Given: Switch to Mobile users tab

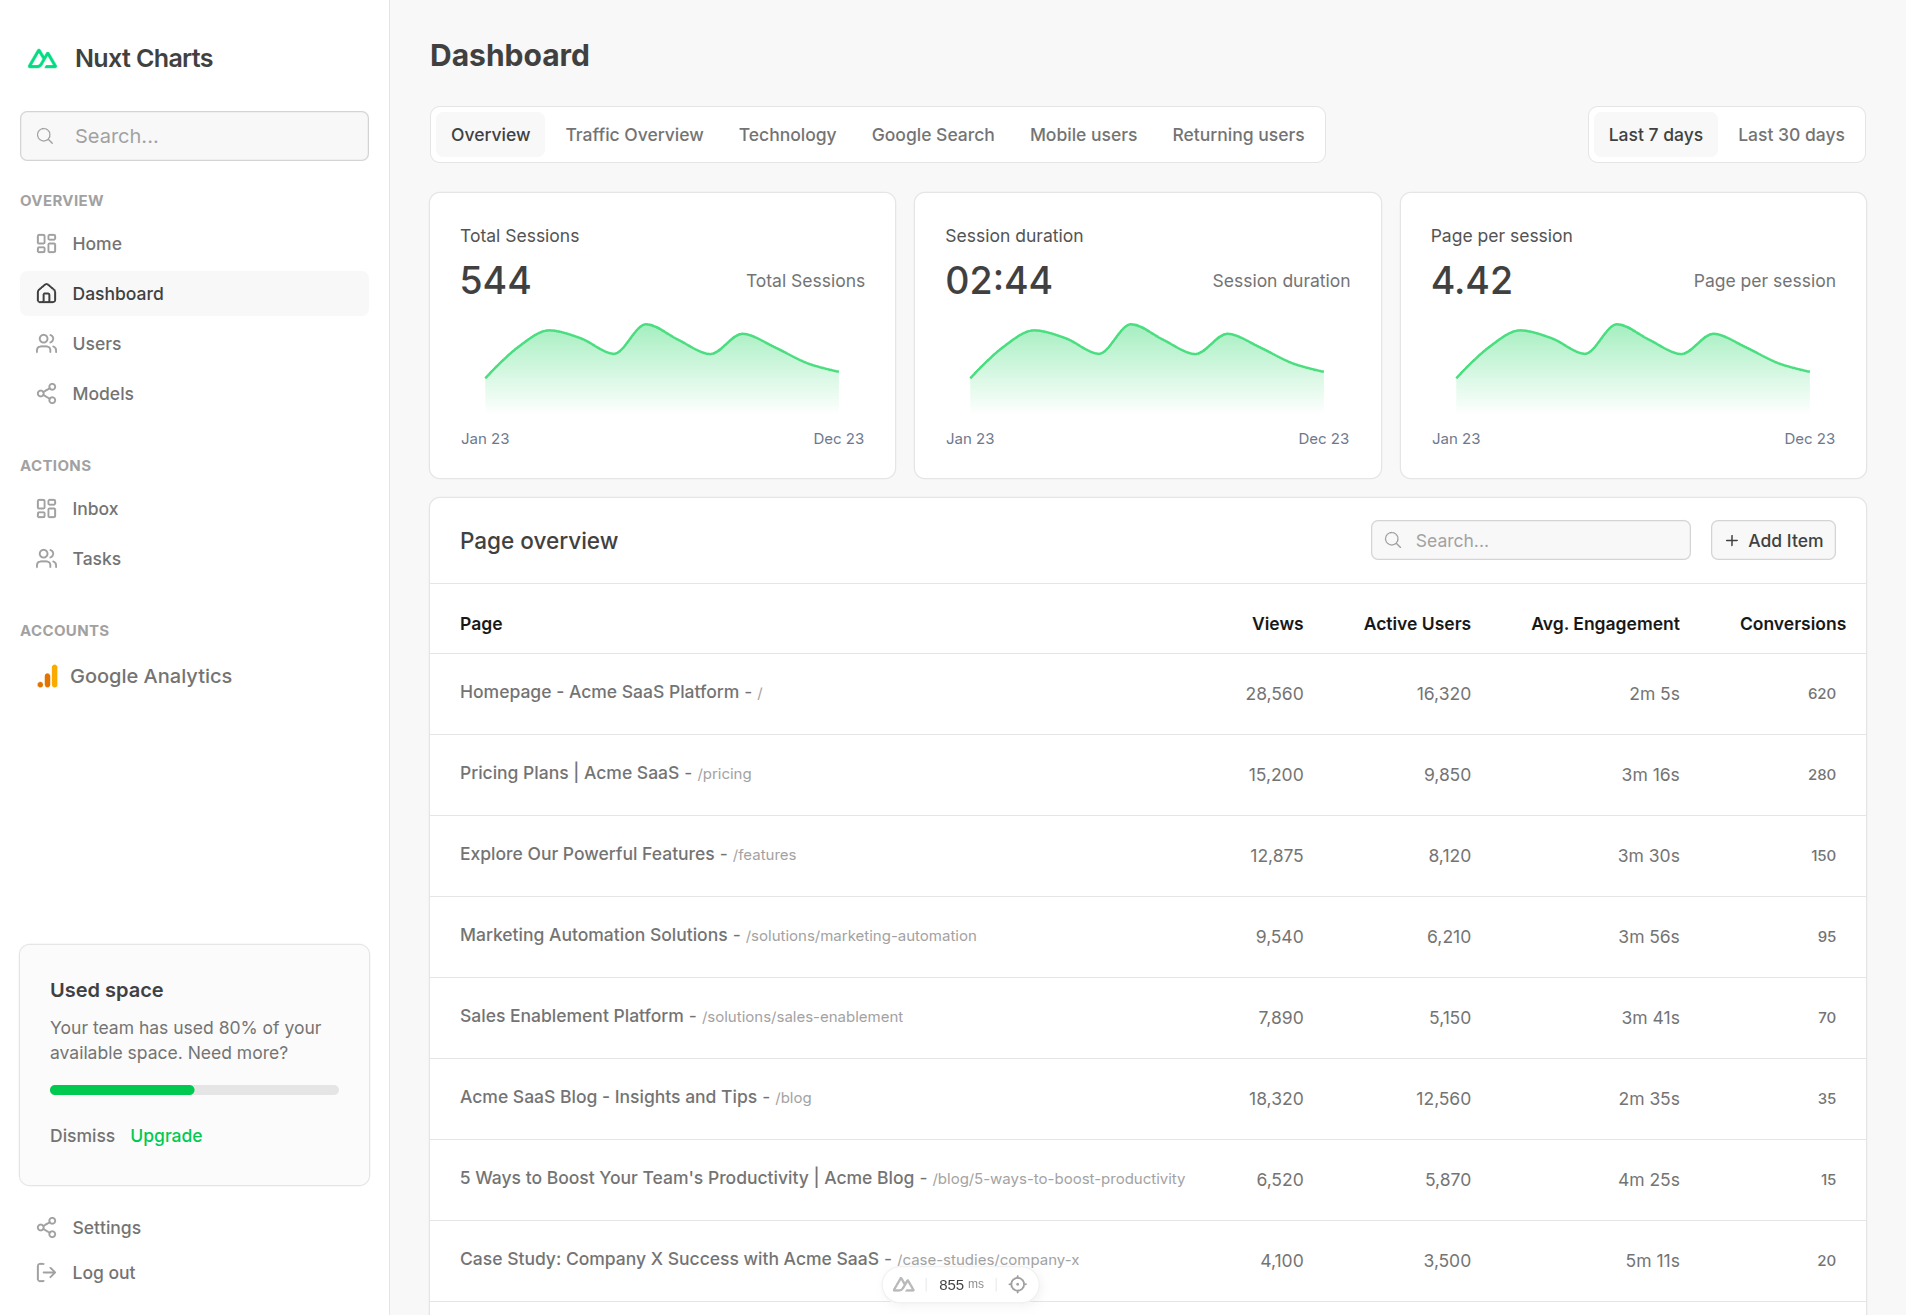Looking at the screenshot, I should [1083, 135].
